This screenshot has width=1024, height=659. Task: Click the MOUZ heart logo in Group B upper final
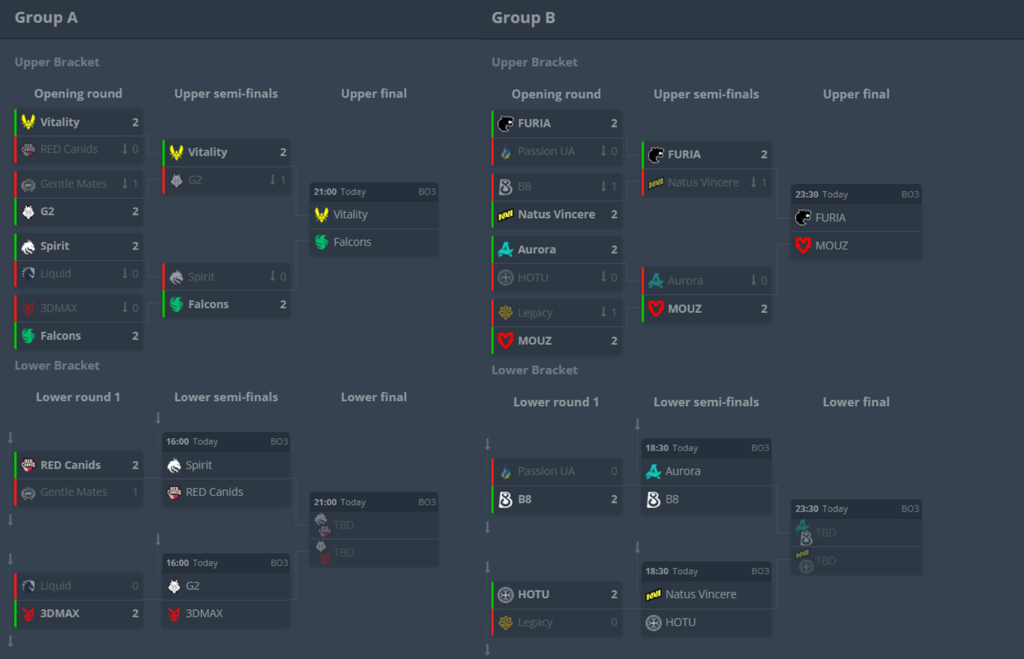click(803, 245)
